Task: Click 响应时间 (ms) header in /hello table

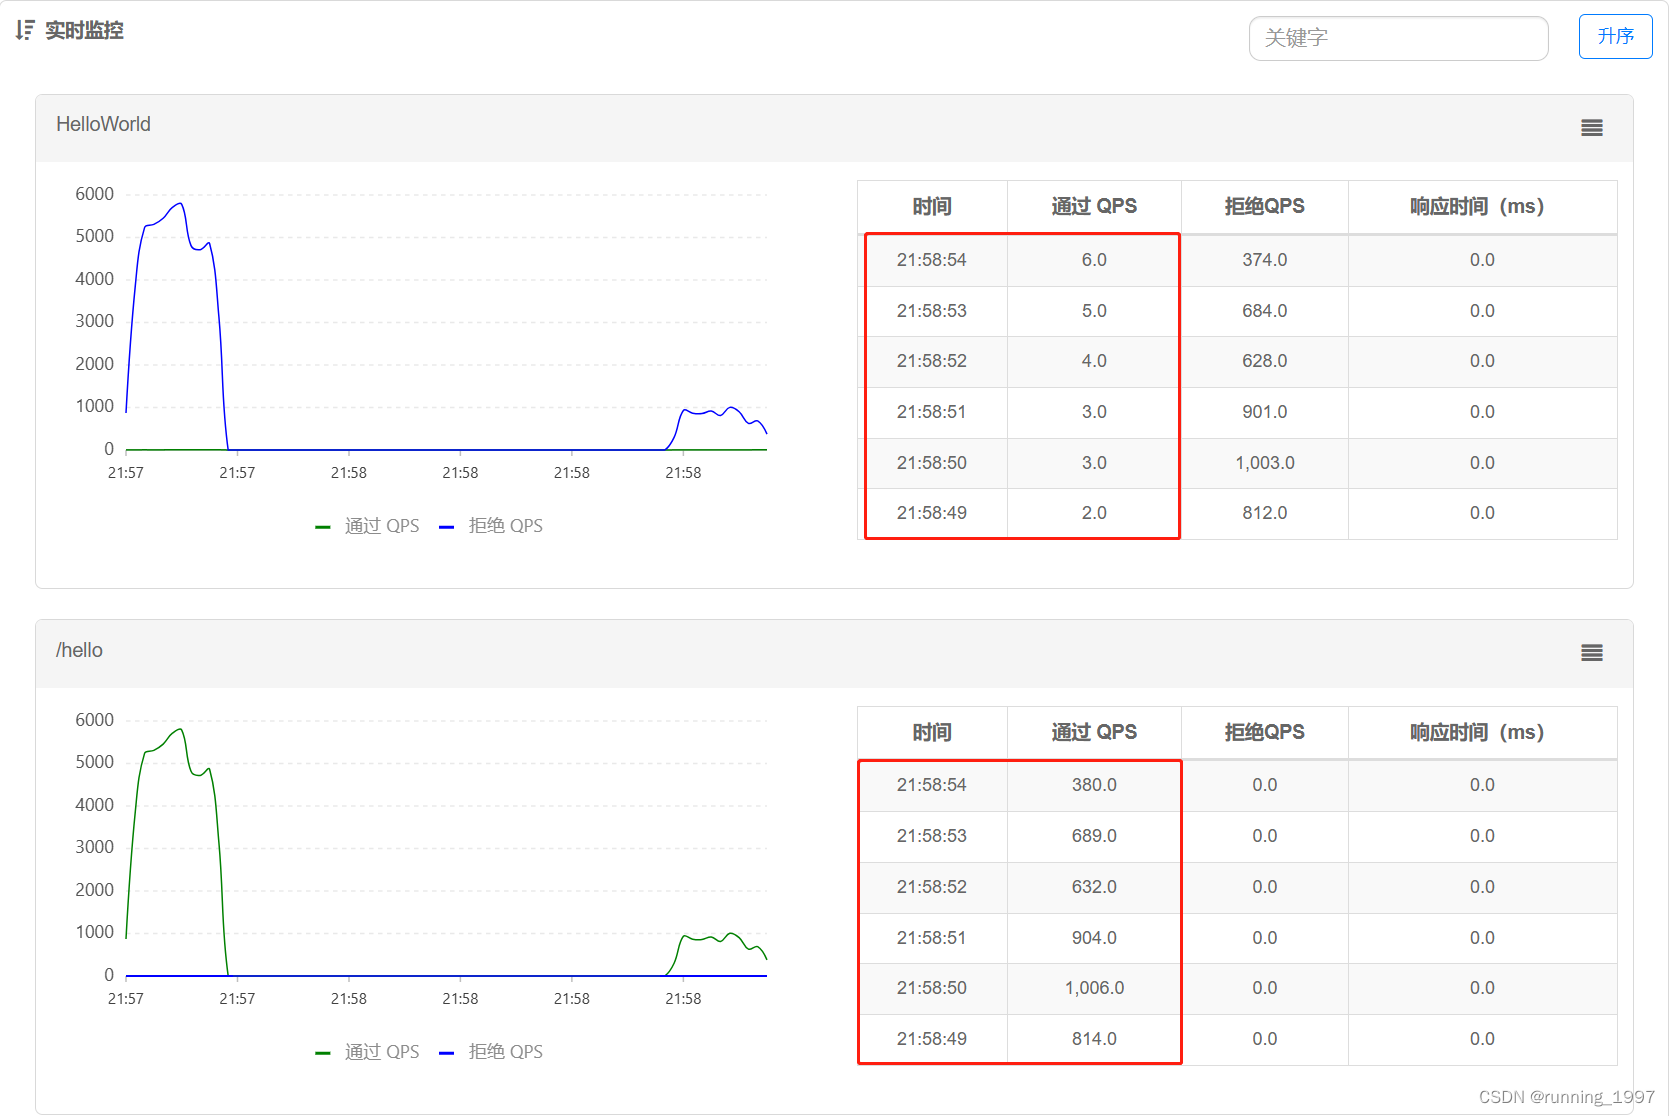Action: (1482, 732)
